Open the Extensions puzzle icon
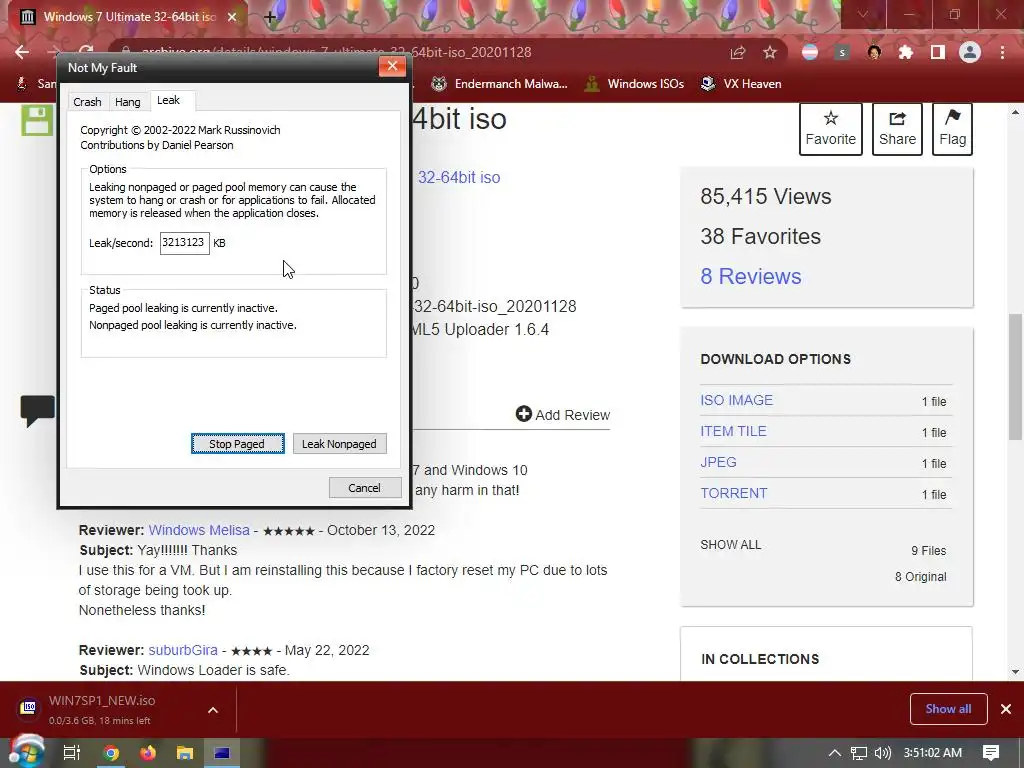Viewport: 1024px width, 768px height. (906, 52)
